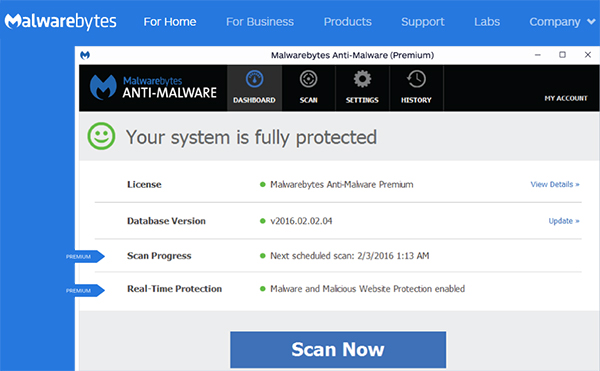Click the green smiley status icon
This screenshot has width=600, height=371.
(x=101, y=136)
